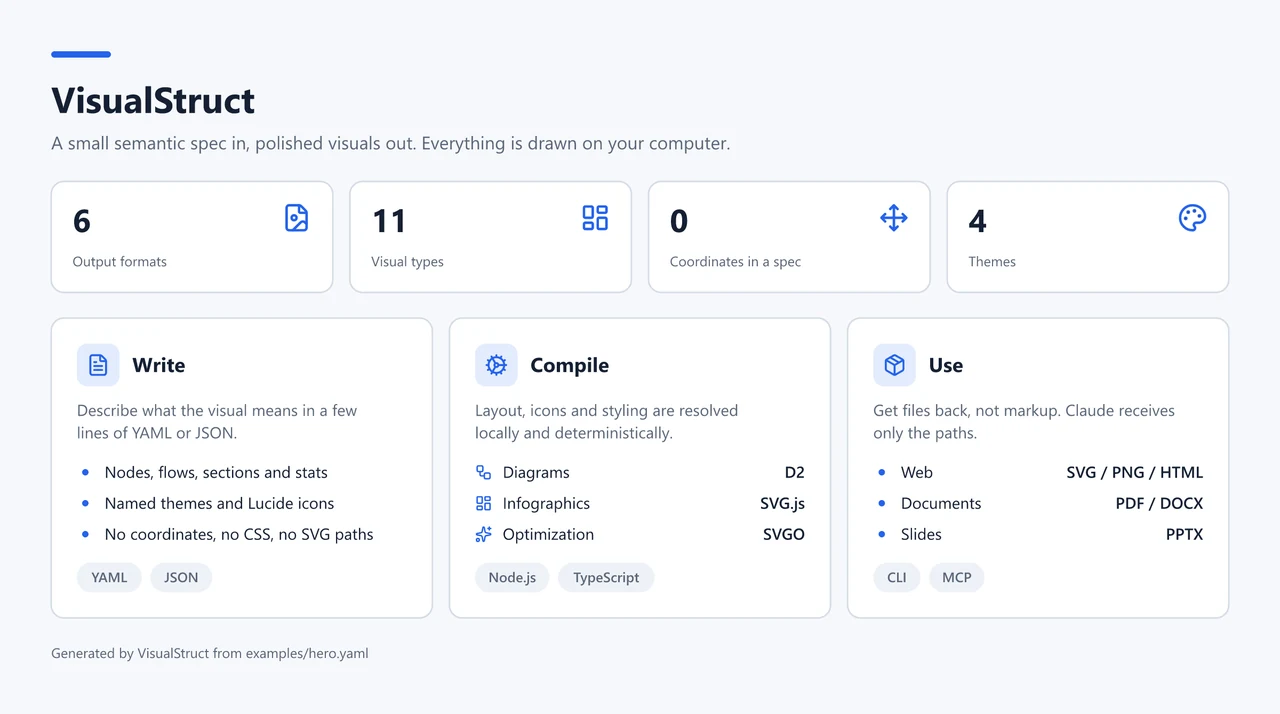Click the '11' visual types number
This screenshot has width=1280, height=714.
[389, 221]
